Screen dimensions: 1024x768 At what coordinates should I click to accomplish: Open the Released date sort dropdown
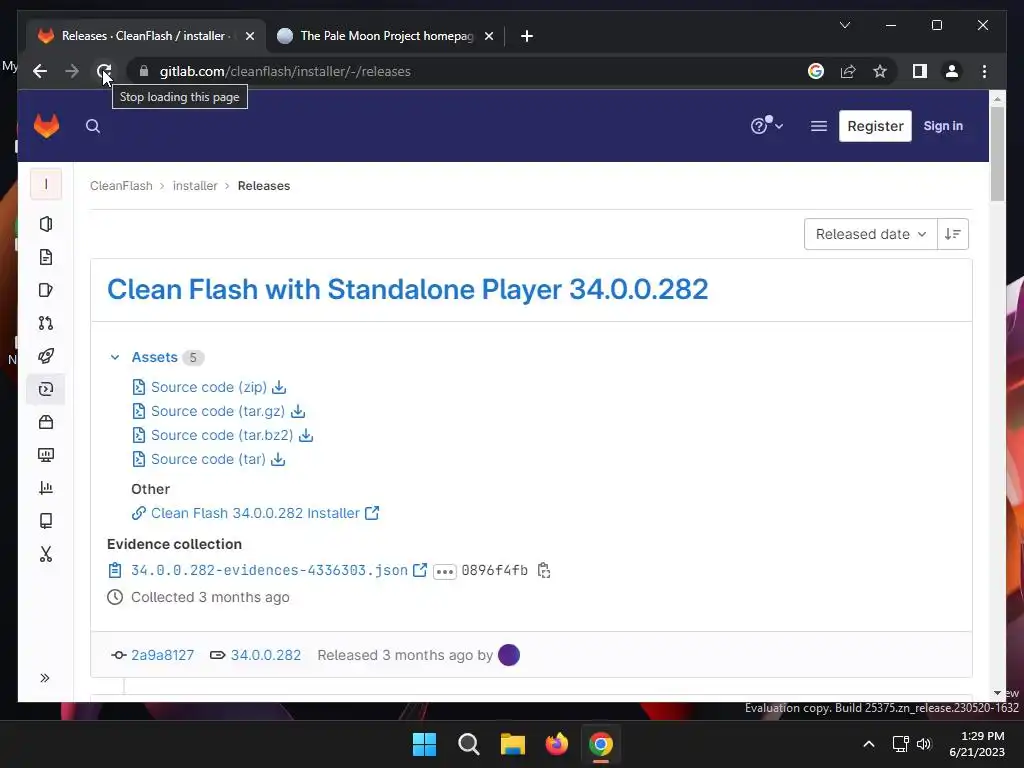(871, 234)
